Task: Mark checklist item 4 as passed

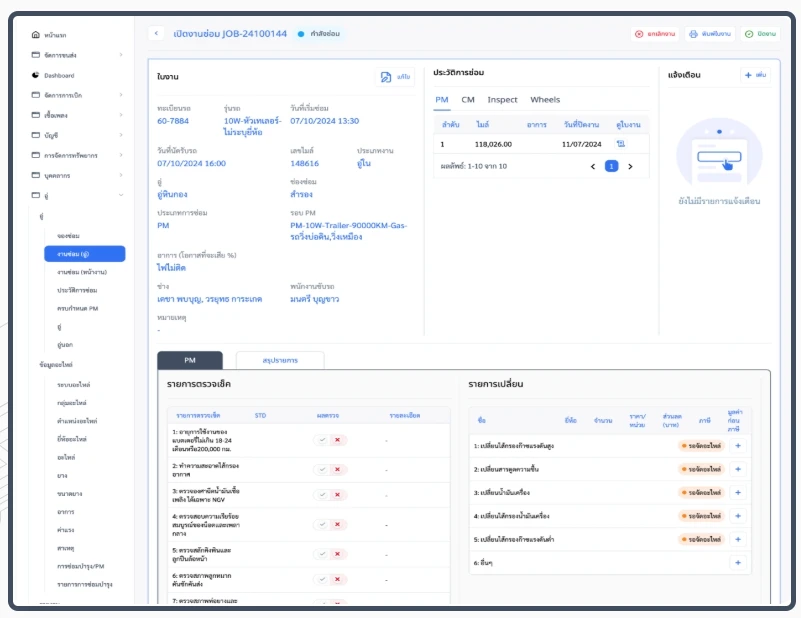Action: tap(322, 525)
